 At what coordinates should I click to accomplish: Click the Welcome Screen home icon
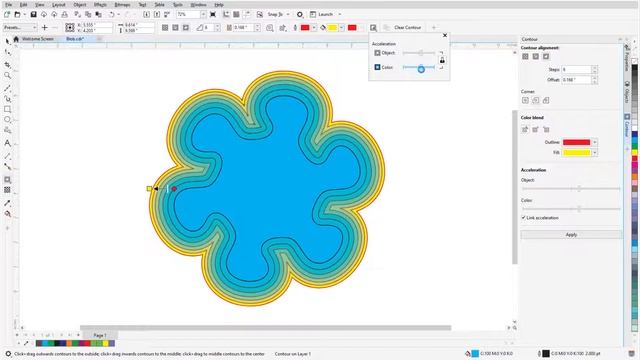point(16,39)
